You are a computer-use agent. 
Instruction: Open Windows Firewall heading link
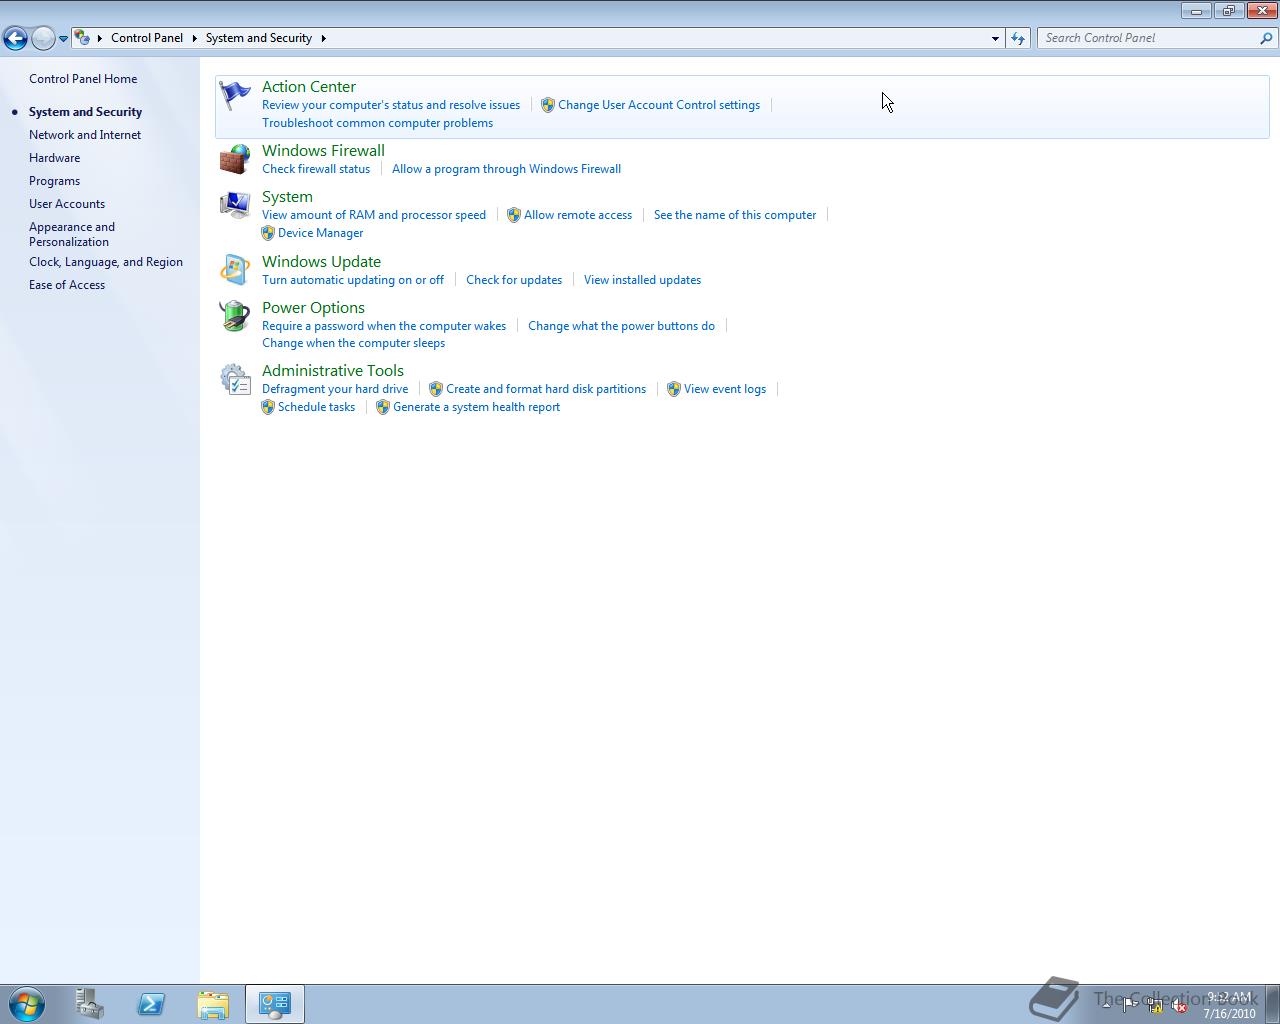(x=323, y=151)
